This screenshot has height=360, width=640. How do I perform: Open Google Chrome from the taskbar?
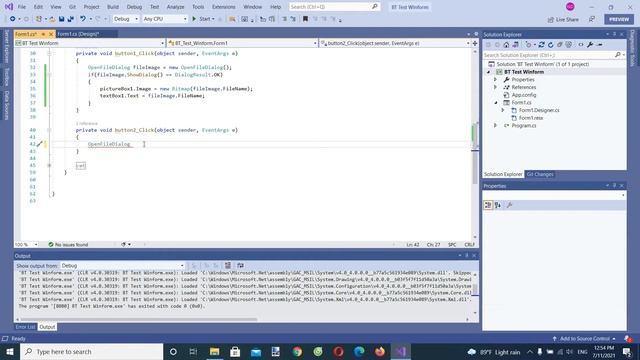[x=297, y=351]
